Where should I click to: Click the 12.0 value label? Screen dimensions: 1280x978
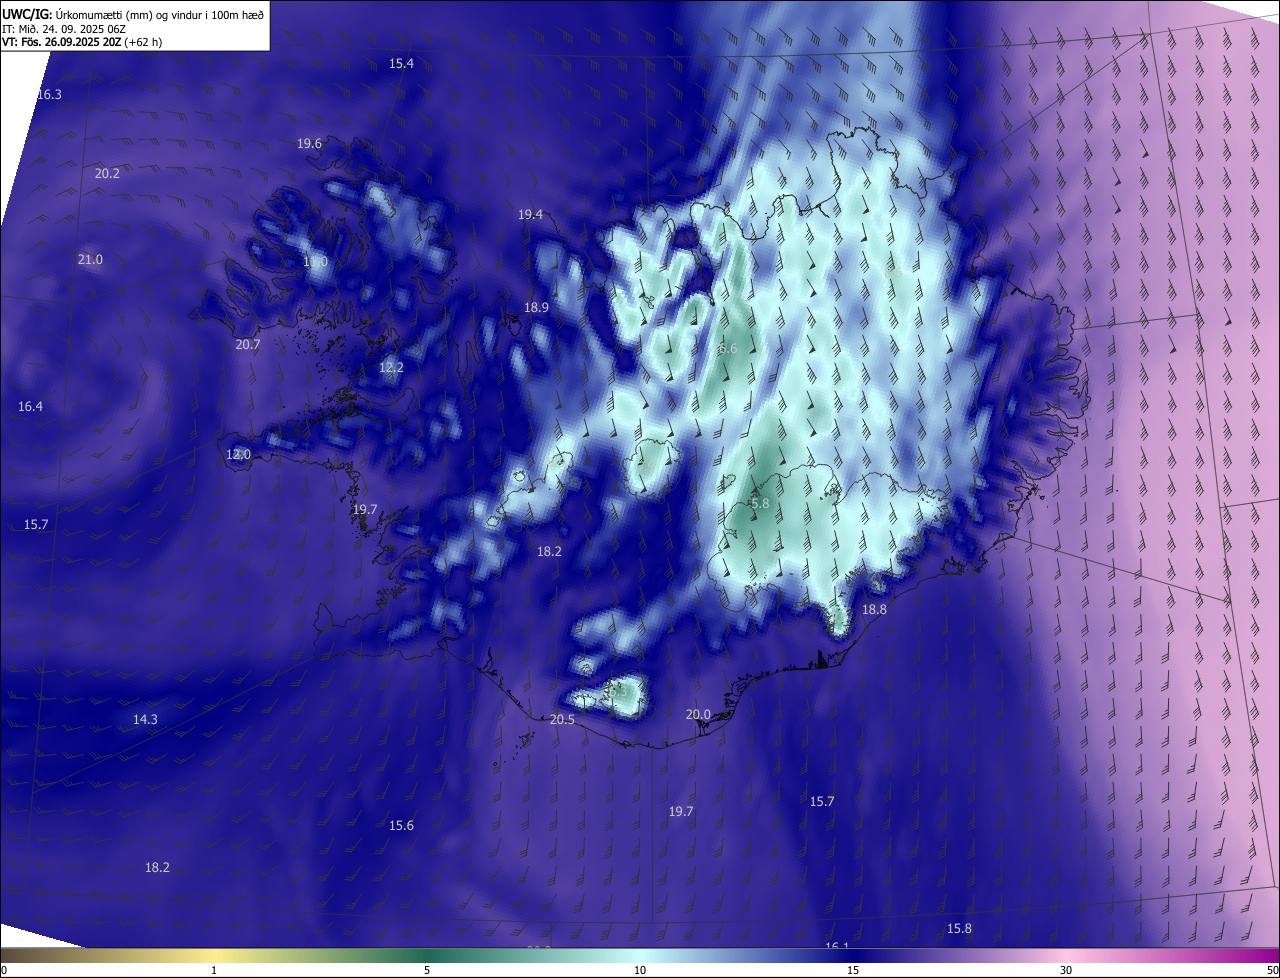pos(238,455)
